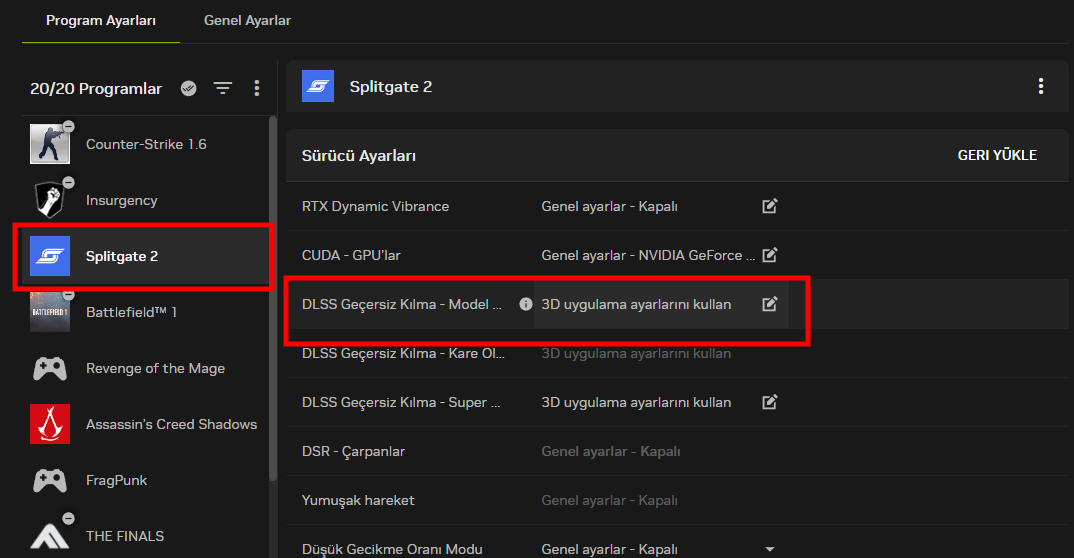The height and width of the screenshot is (558, 1074).
Task: Click Revenge of the Mage gamepad icon
Action: click(x=50, y=368)
